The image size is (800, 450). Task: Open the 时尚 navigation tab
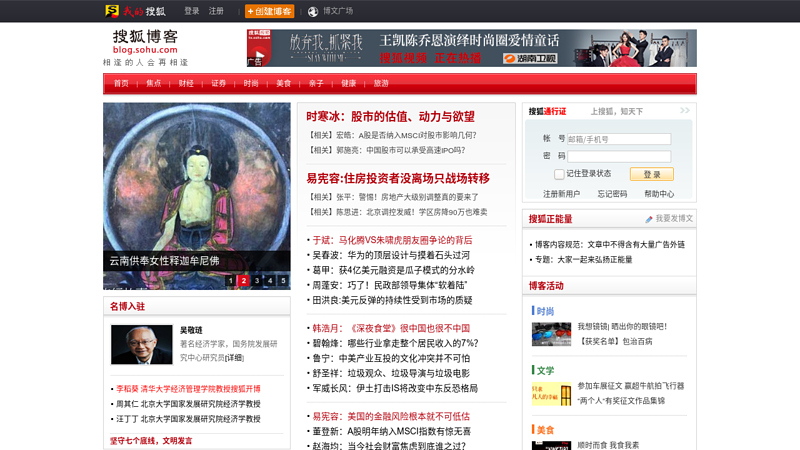[251, 83]
